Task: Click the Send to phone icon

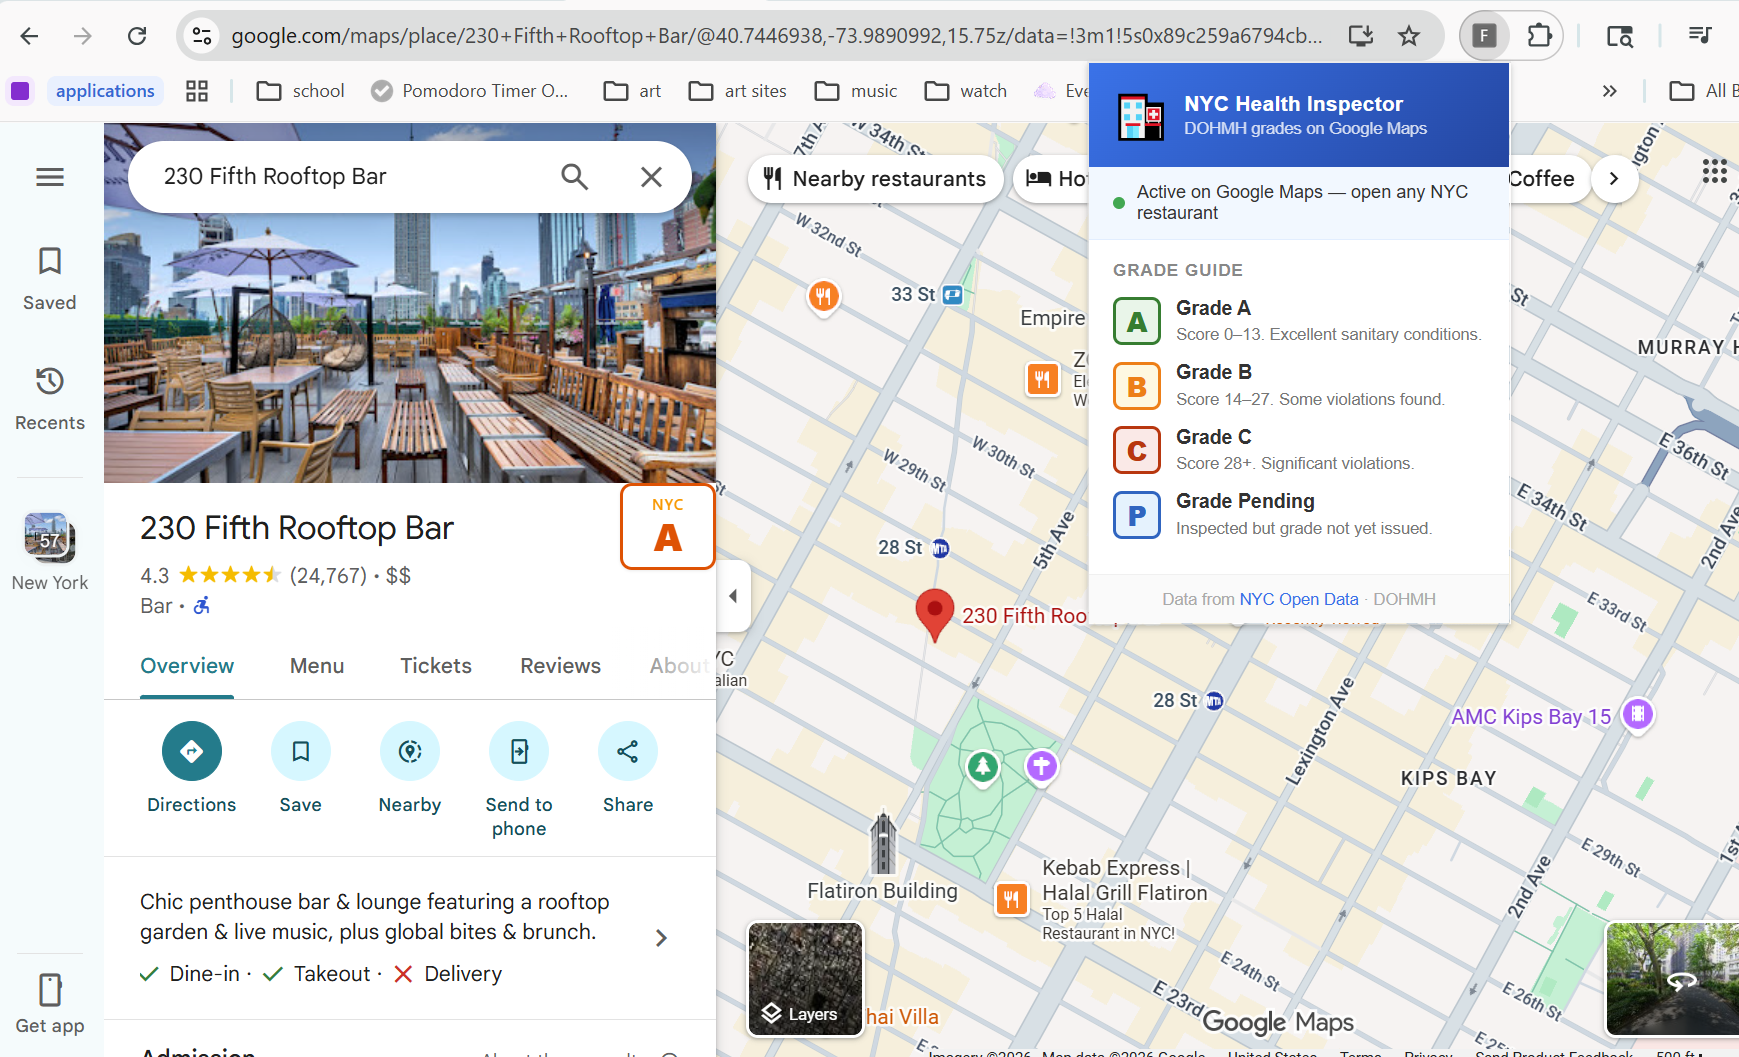Action: click(519, 751)
